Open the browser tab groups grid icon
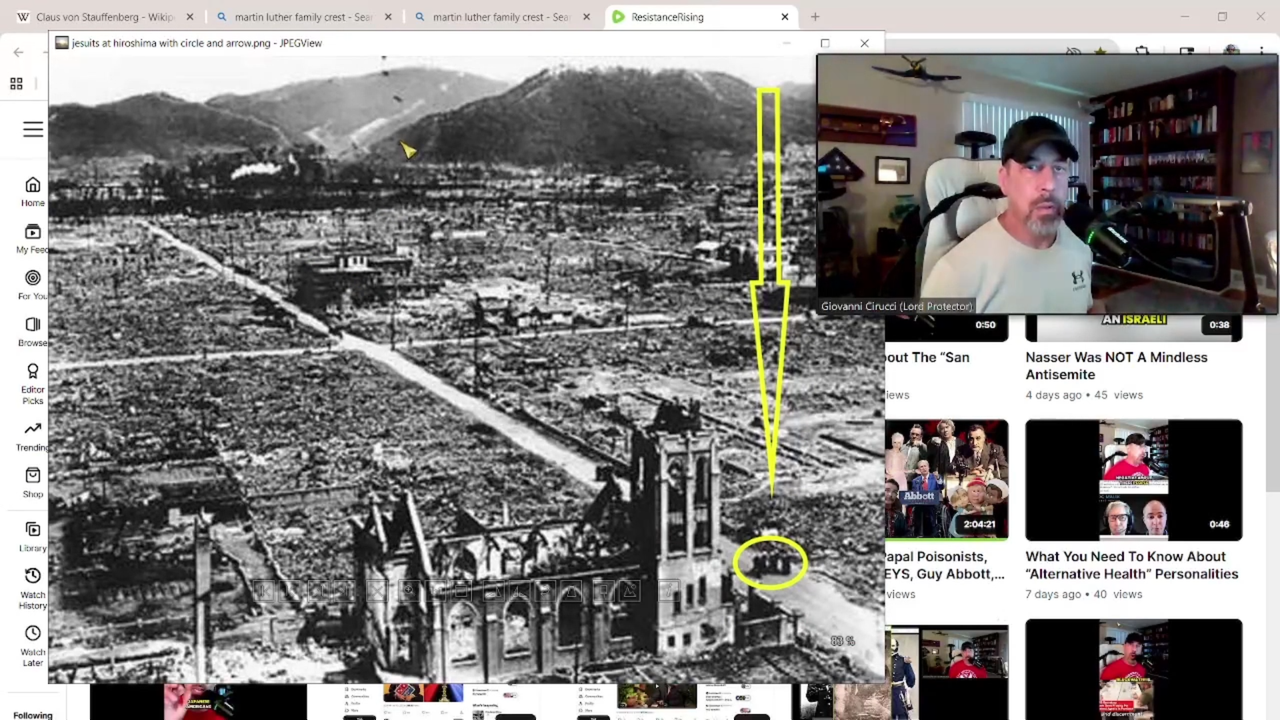This screenshot has height=720, width=1280. pos(16,84)
